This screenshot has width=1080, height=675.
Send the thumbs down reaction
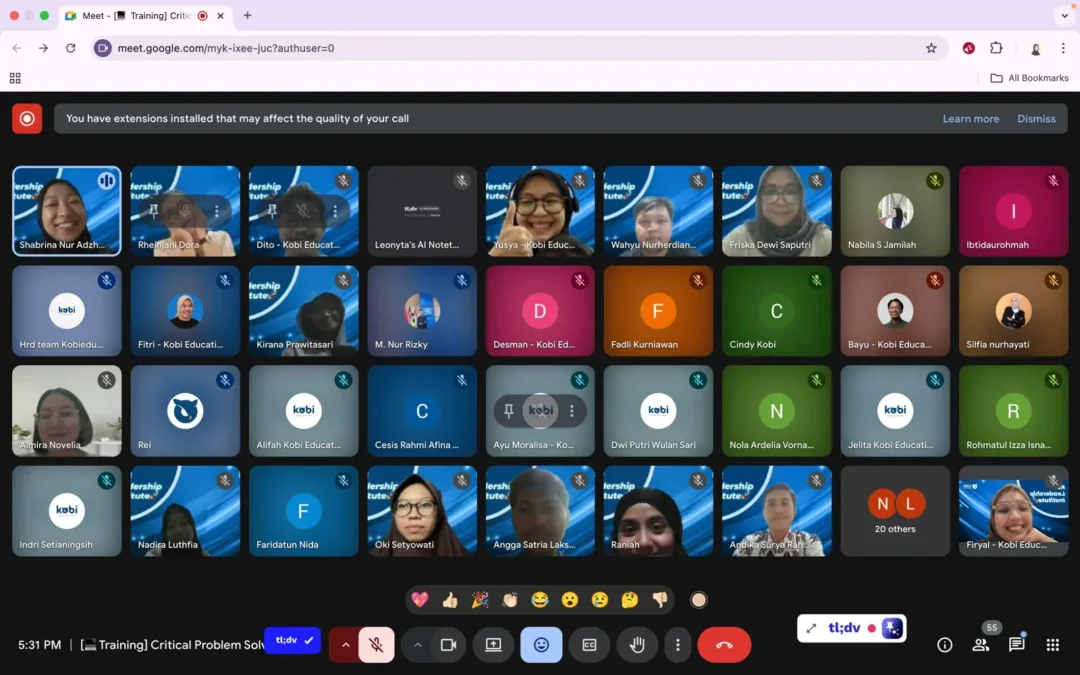click(660, 600)
